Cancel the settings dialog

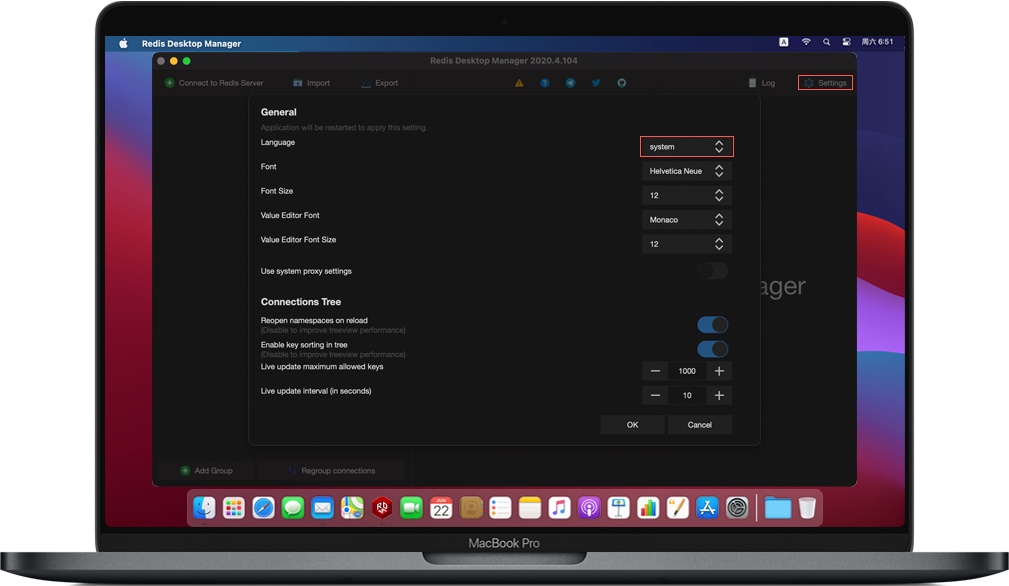coord(699,424)
